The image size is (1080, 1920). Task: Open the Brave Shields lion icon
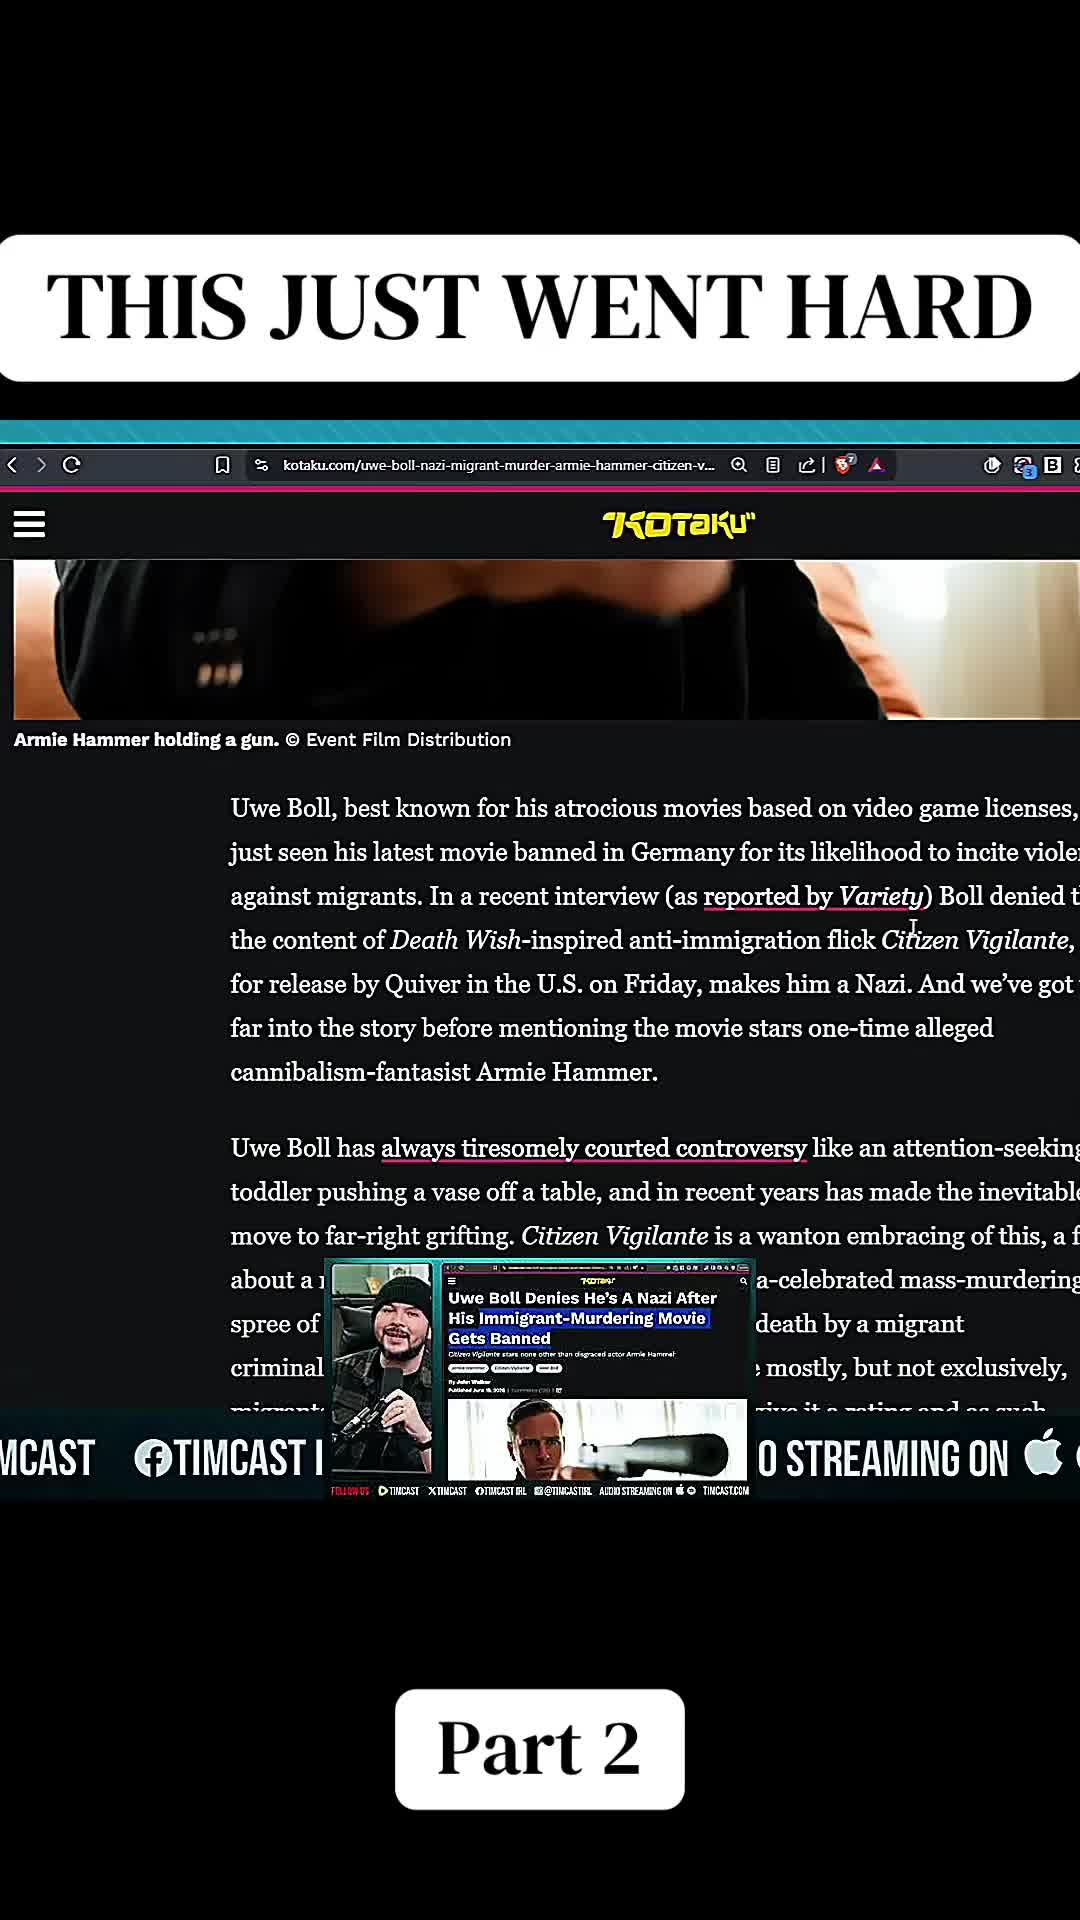tap(845, 465)
